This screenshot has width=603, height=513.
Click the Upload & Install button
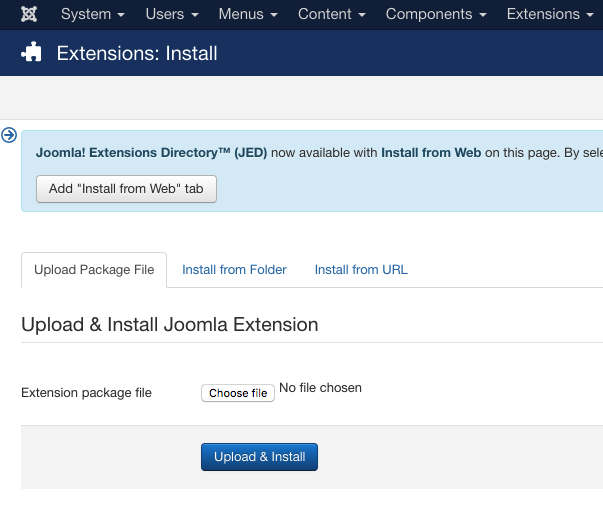(x=260, y=457)
